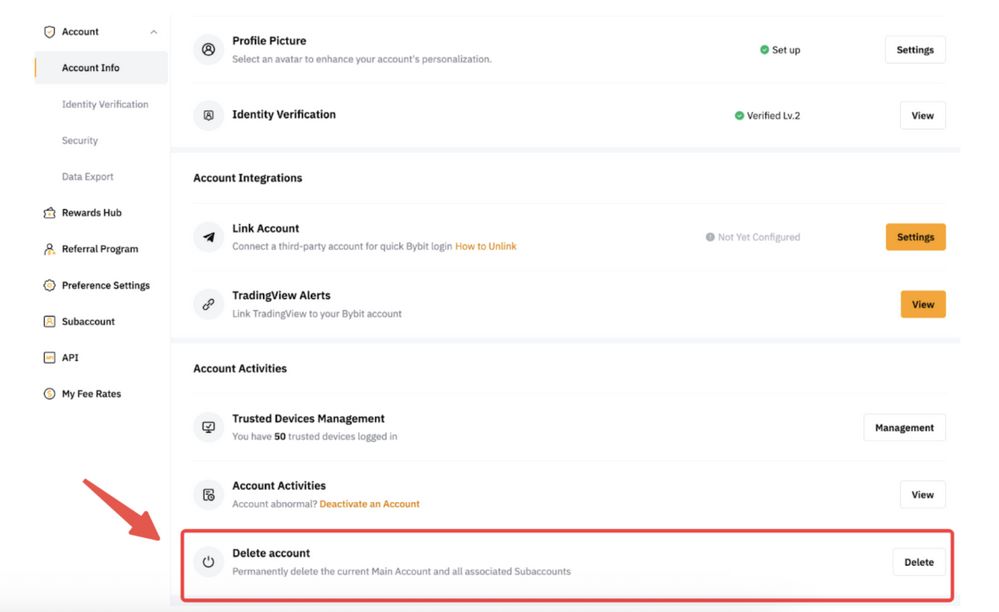The image size is (999, 612).
Task: Click the Subaccount icon in sidebar
Action: (x=49, y=322)
